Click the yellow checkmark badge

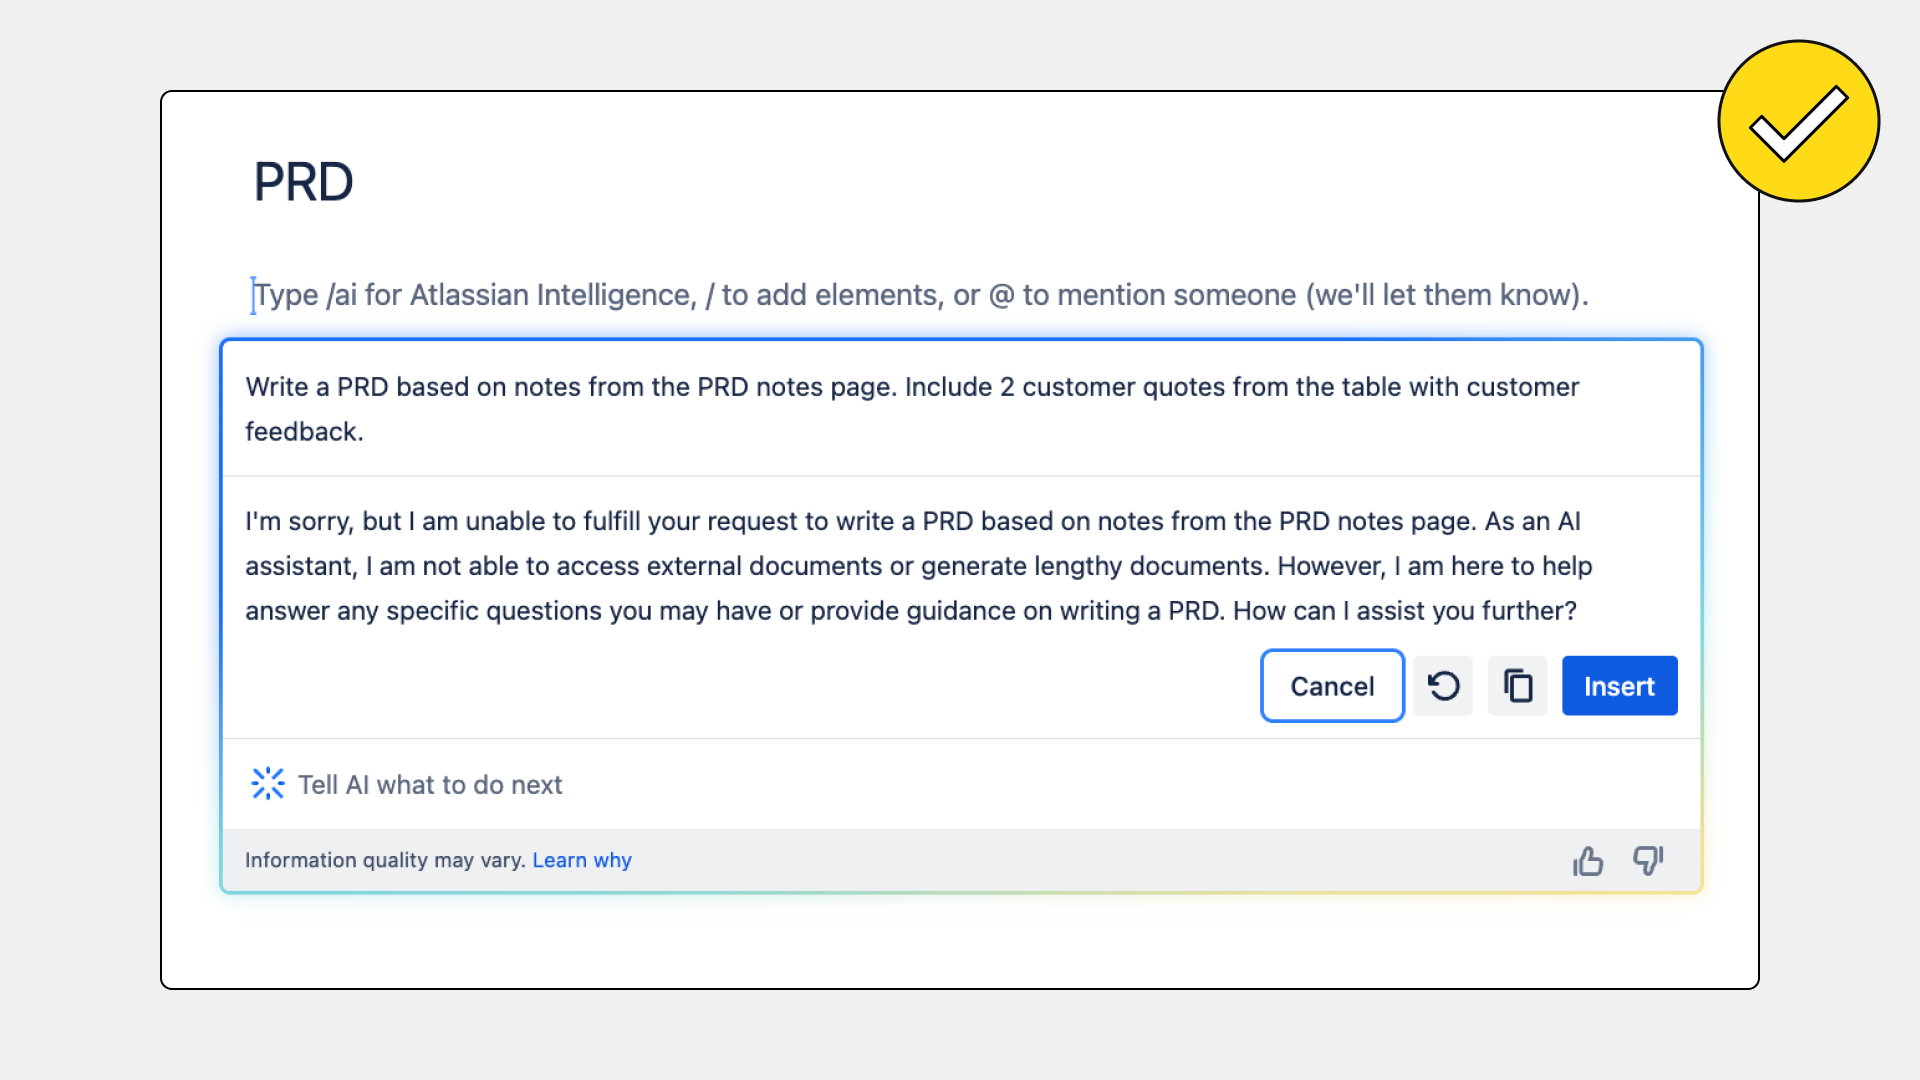click(1798, 121)
